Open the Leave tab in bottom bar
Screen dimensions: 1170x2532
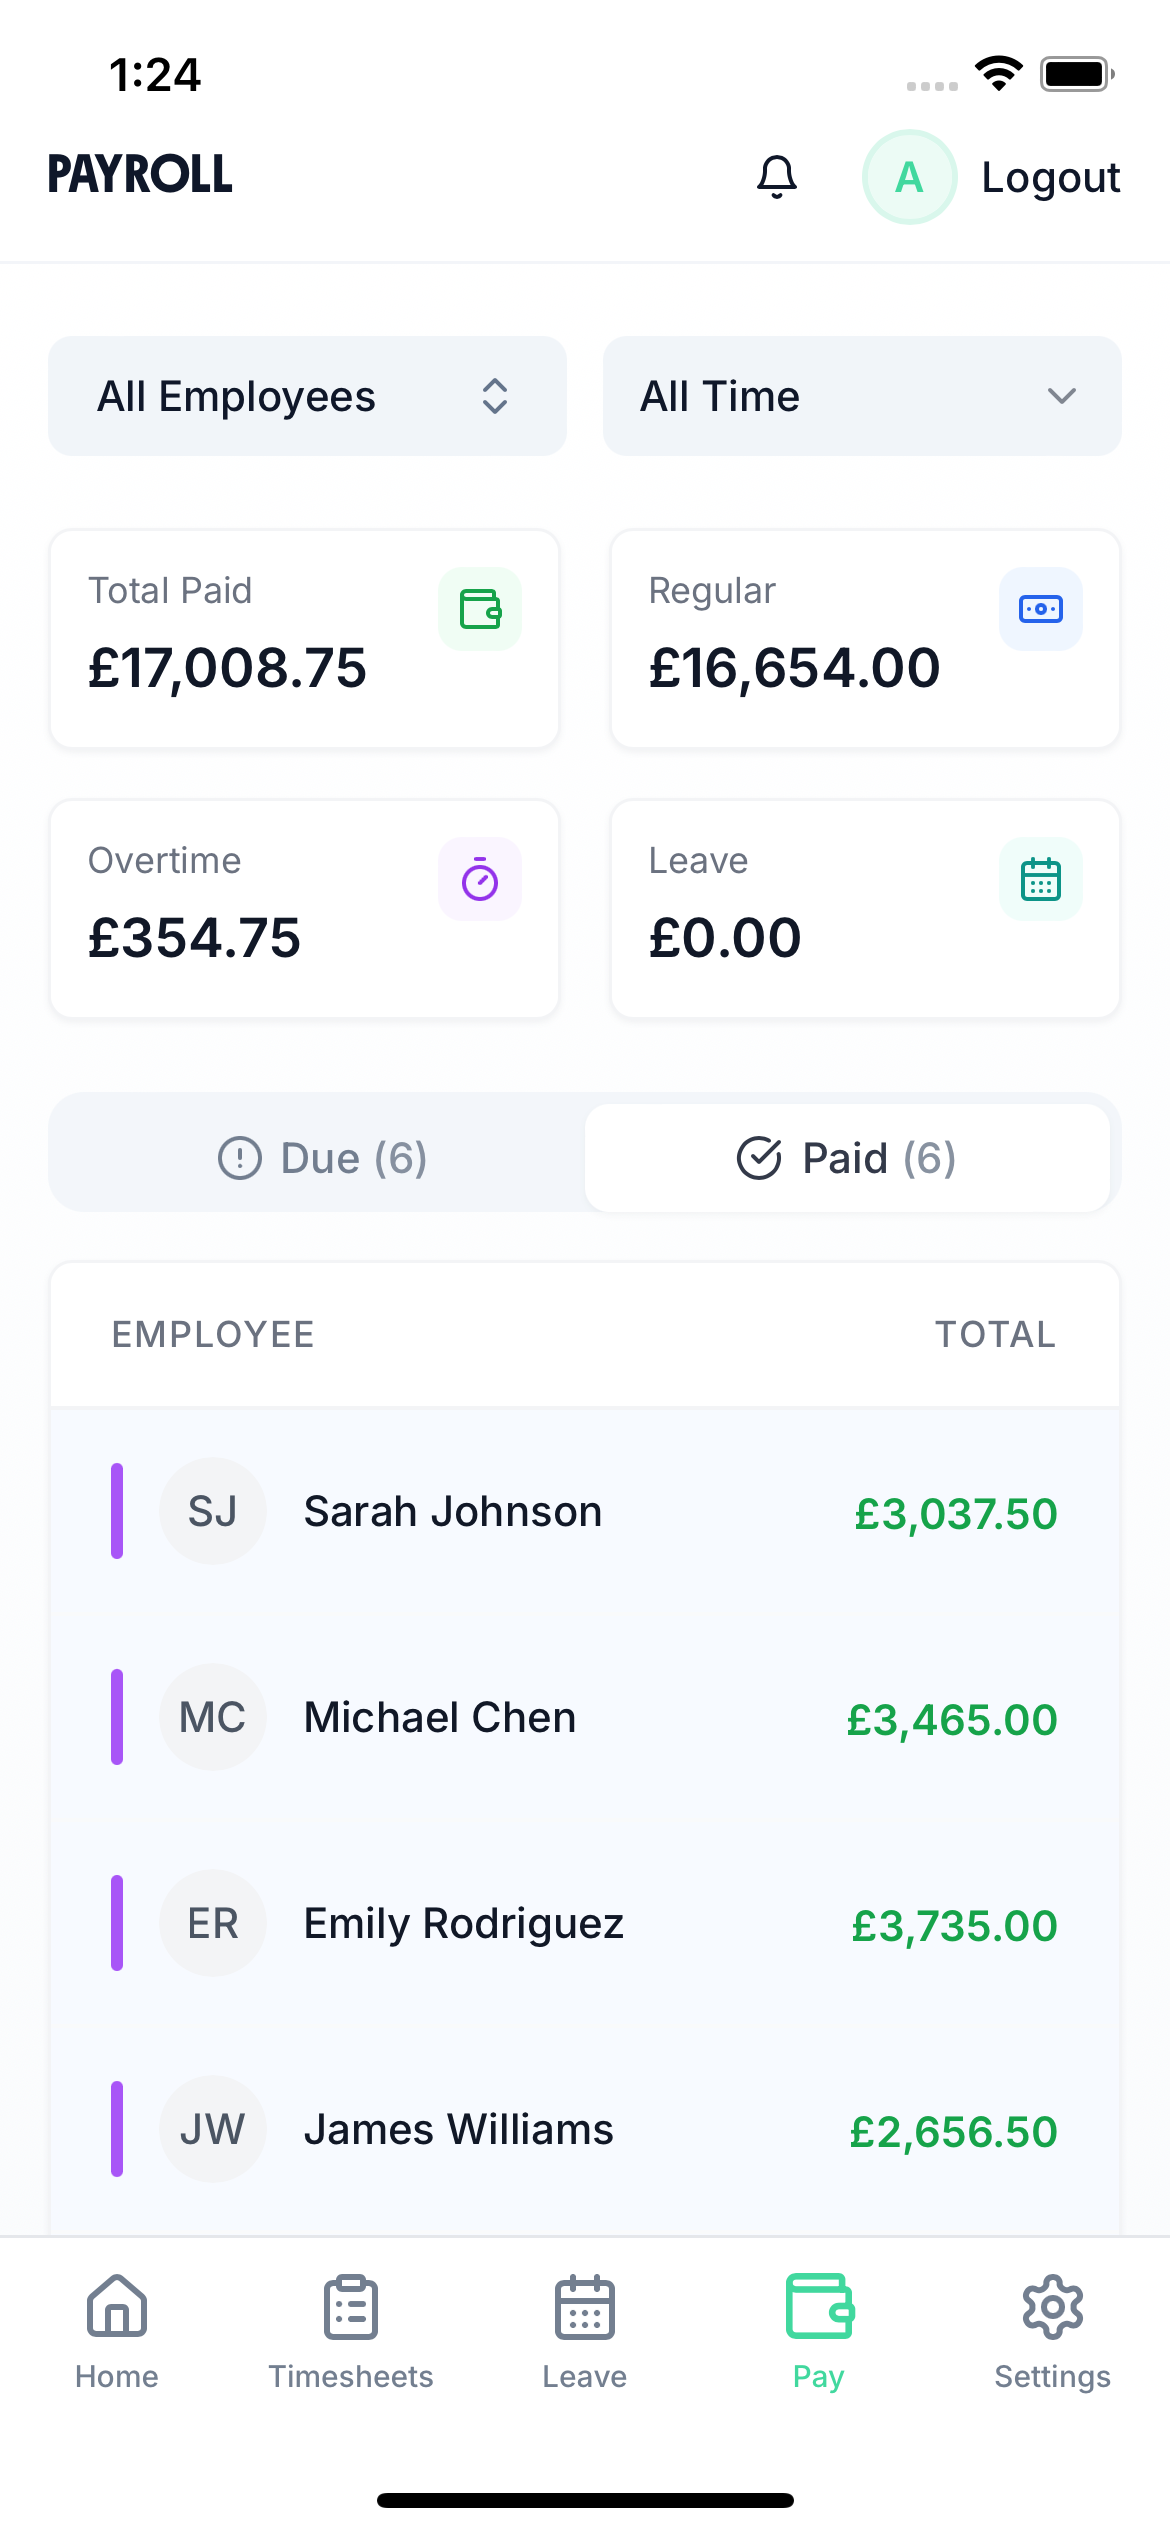[585, 2329]
